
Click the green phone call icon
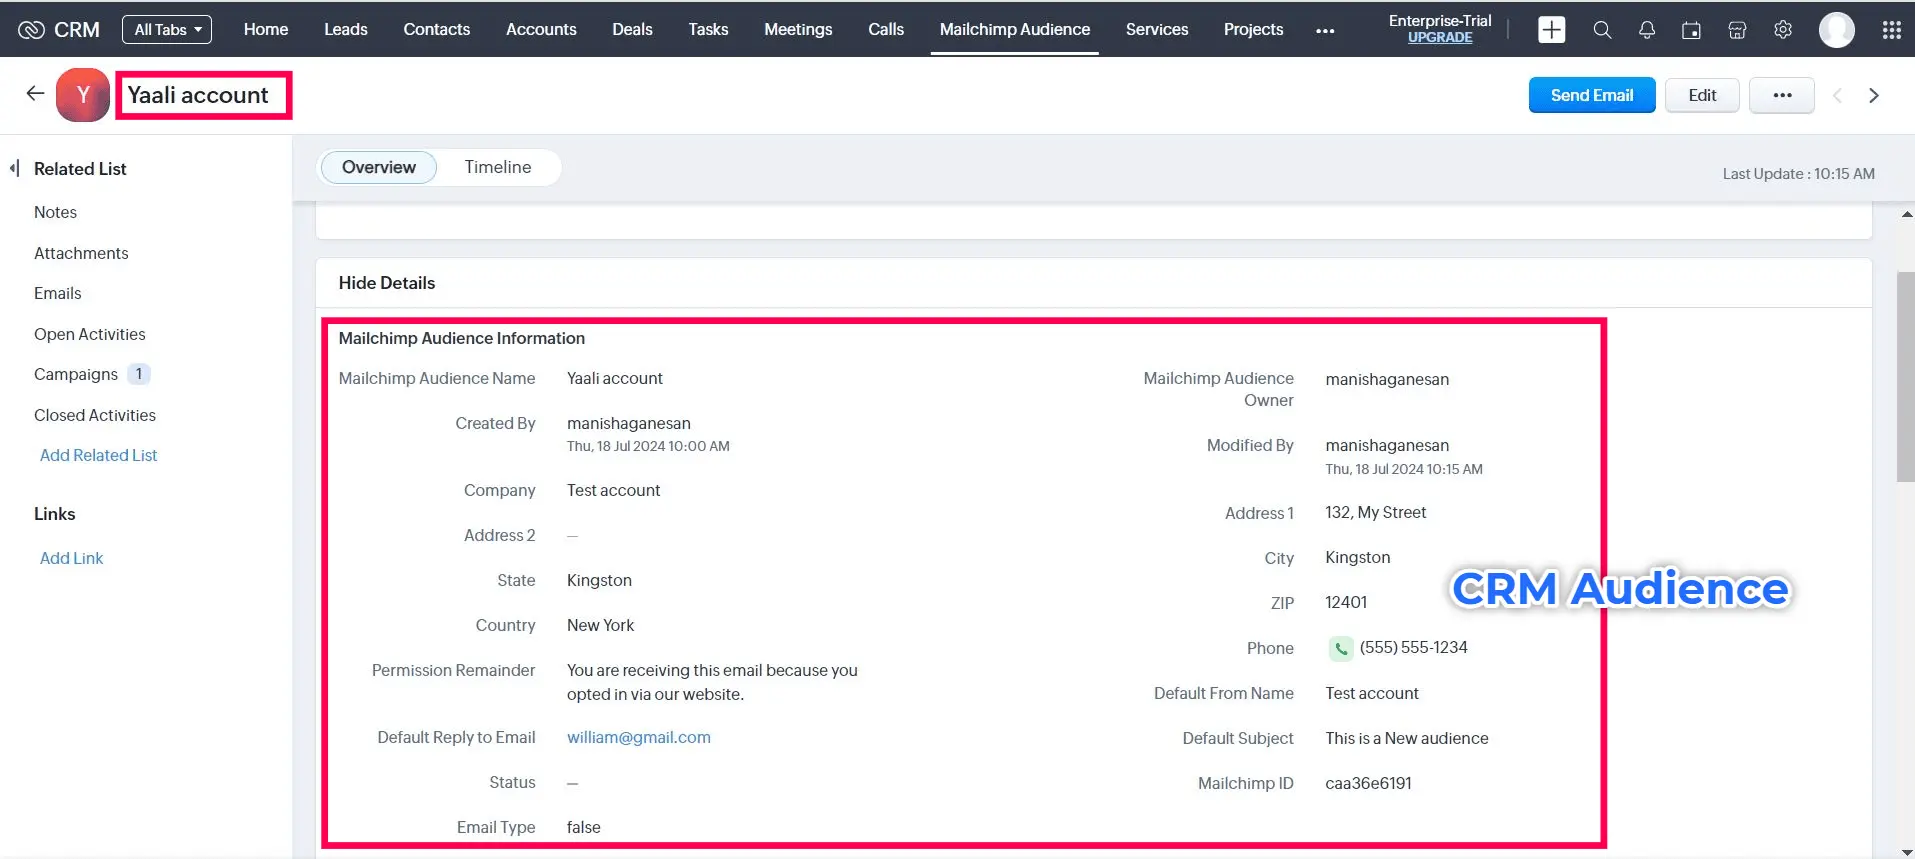tap(1341, 648)
